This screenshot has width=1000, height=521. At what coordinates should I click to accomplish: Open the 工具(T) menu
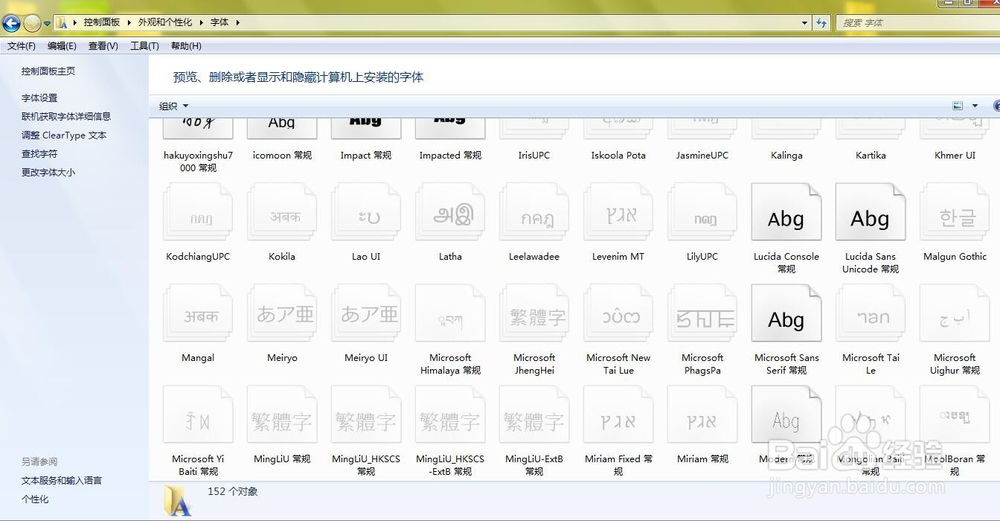(x=144, y=46)
